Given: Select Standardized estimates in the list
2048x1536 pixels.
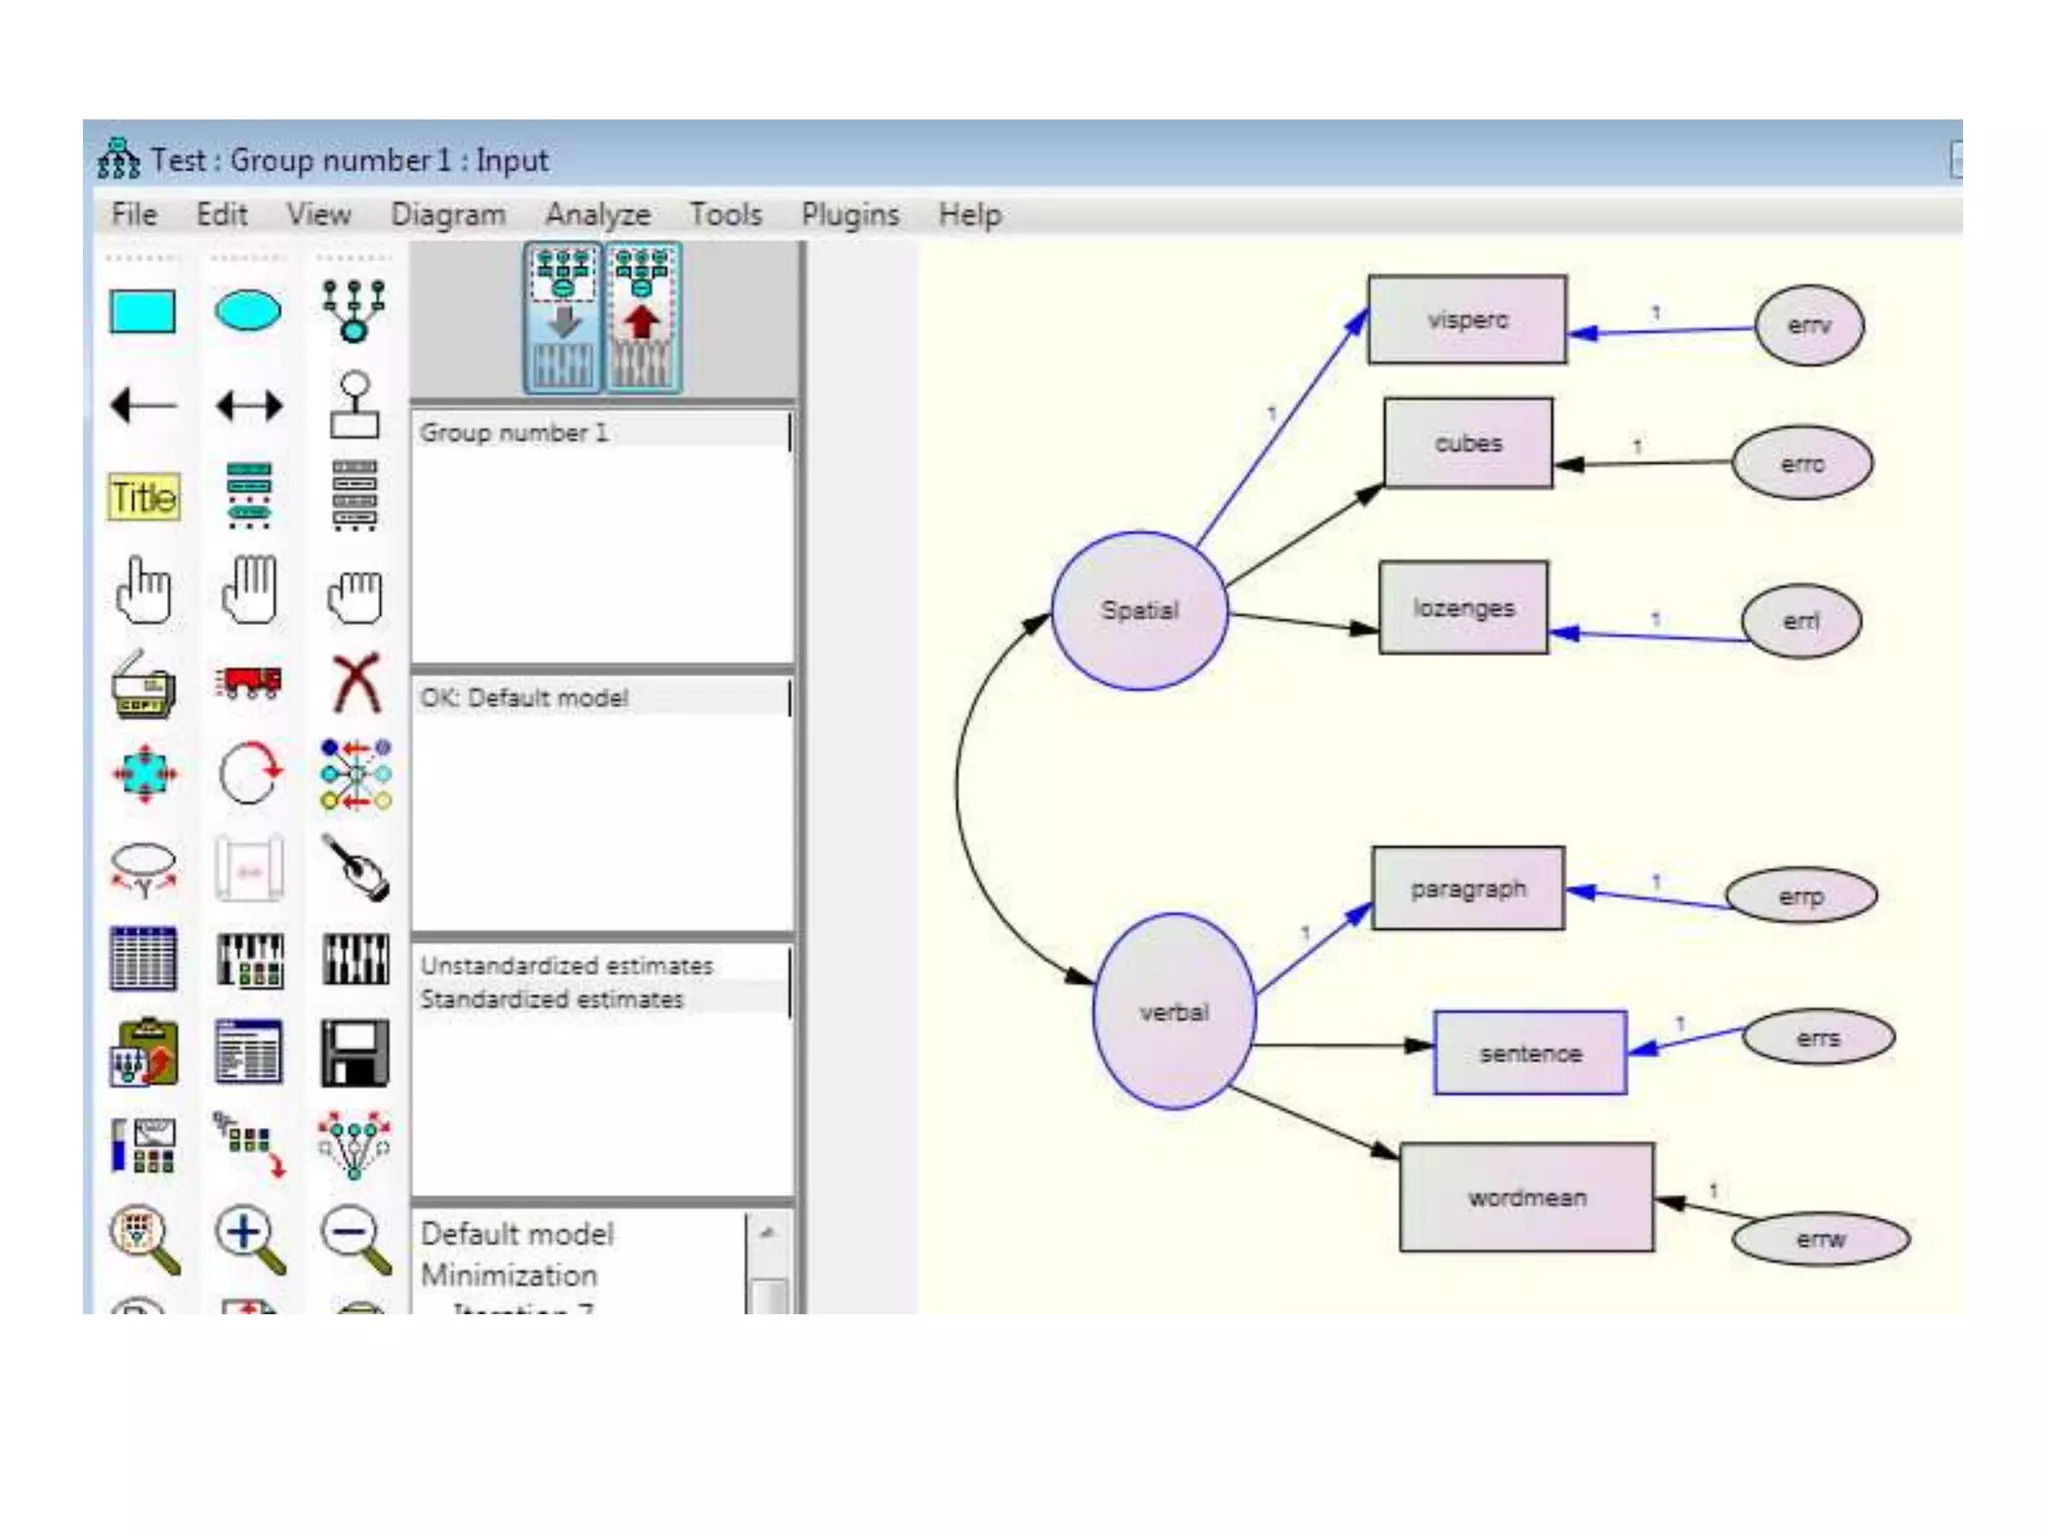Looking at the screenshot, I should (551, 999).
